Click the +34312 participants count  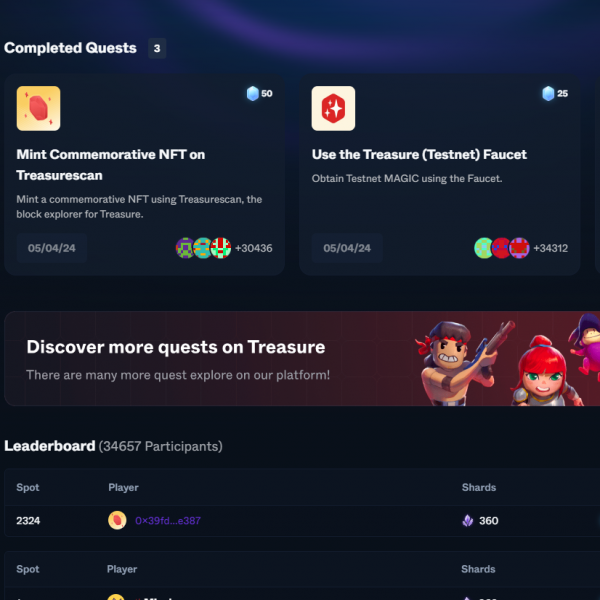click(550, 248)
